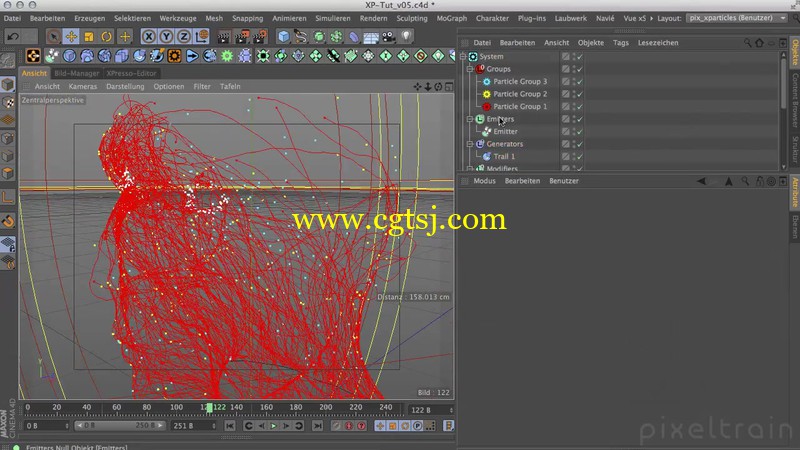Open the Simulieren menu
This screenshot has height=450, width=800.
pyautogui.click(x=333, y=18)
